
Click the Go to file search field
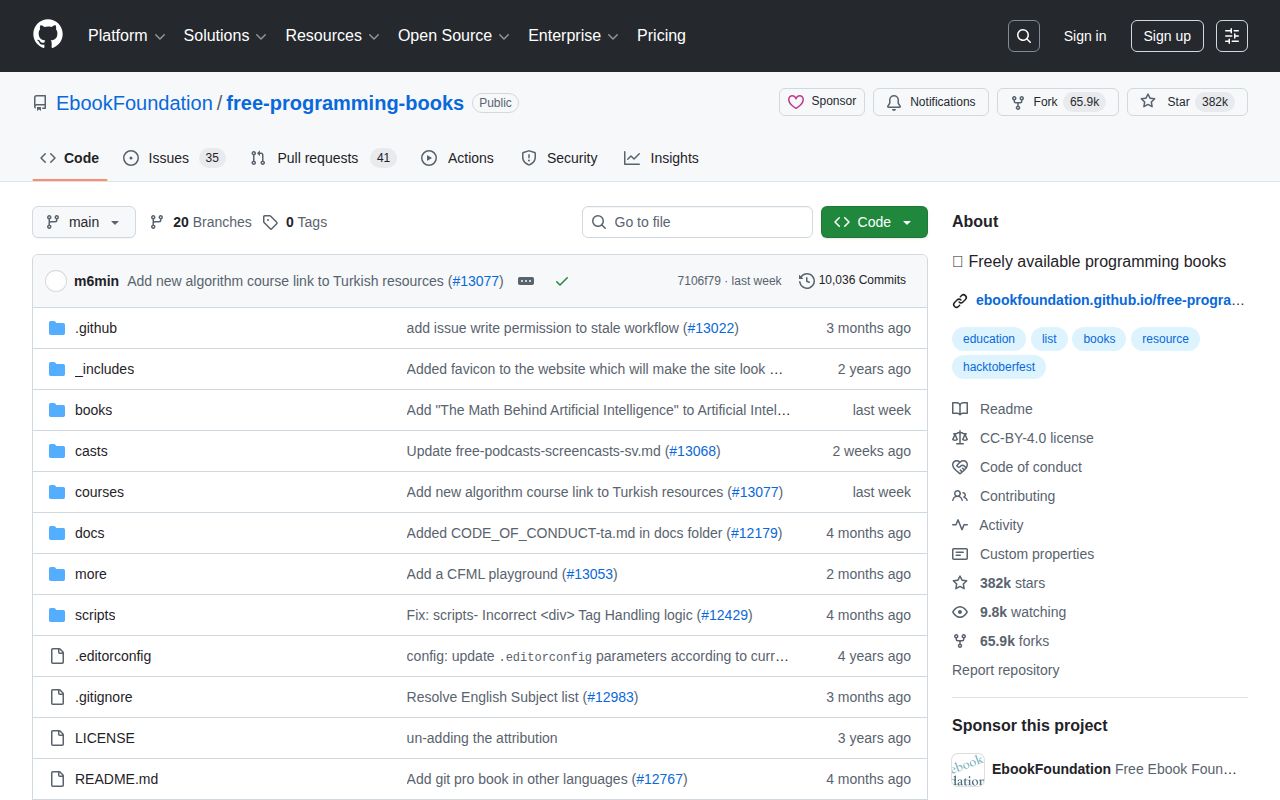pos(697,222)
